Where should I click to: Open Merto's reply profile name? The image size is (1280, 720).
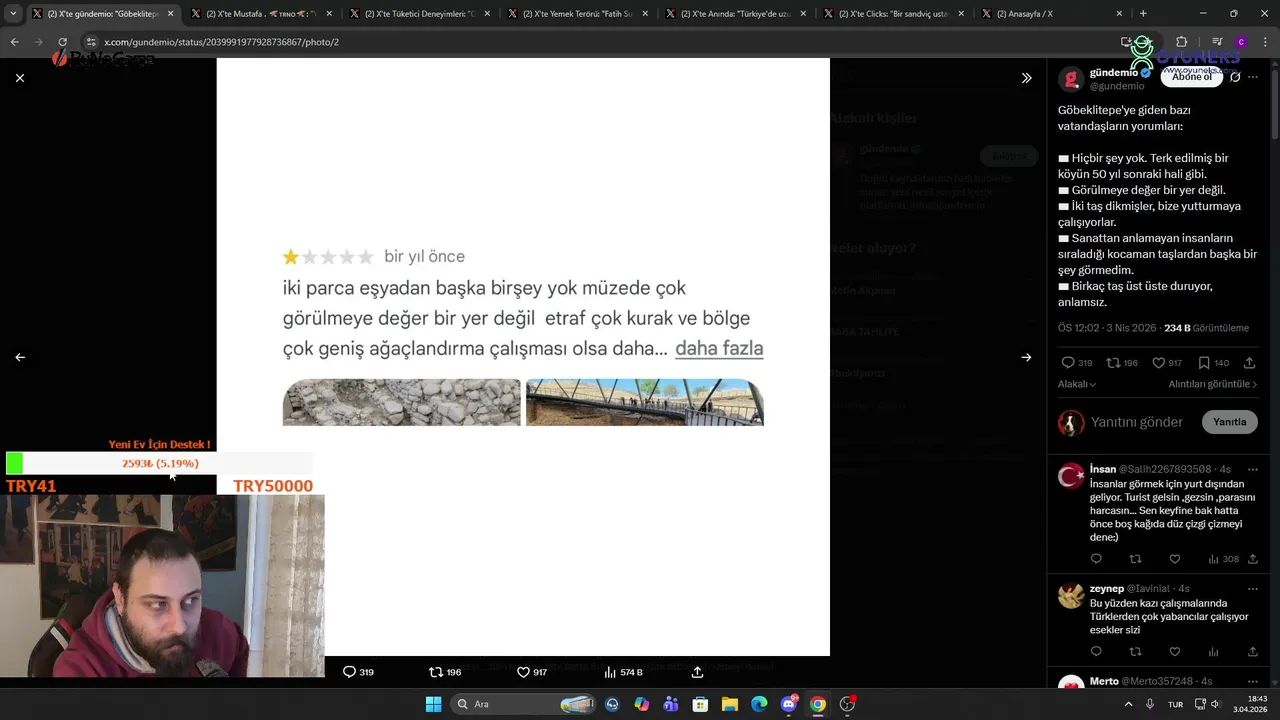1104,682
